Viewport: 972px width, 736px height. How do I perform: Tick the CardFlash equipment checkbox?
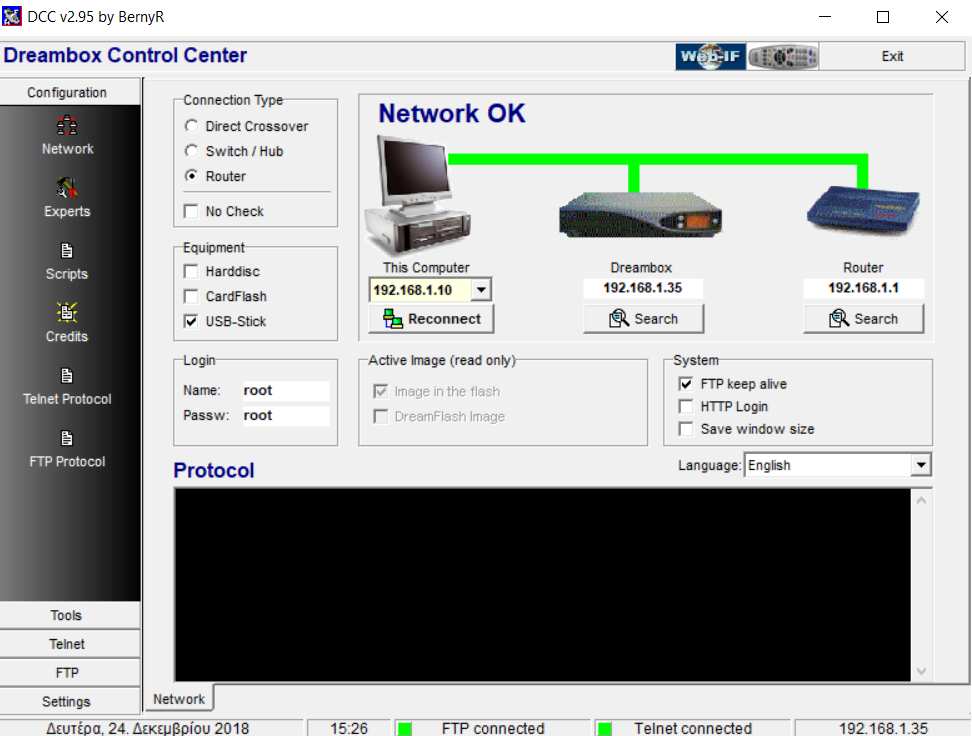(x=191, y=296)
